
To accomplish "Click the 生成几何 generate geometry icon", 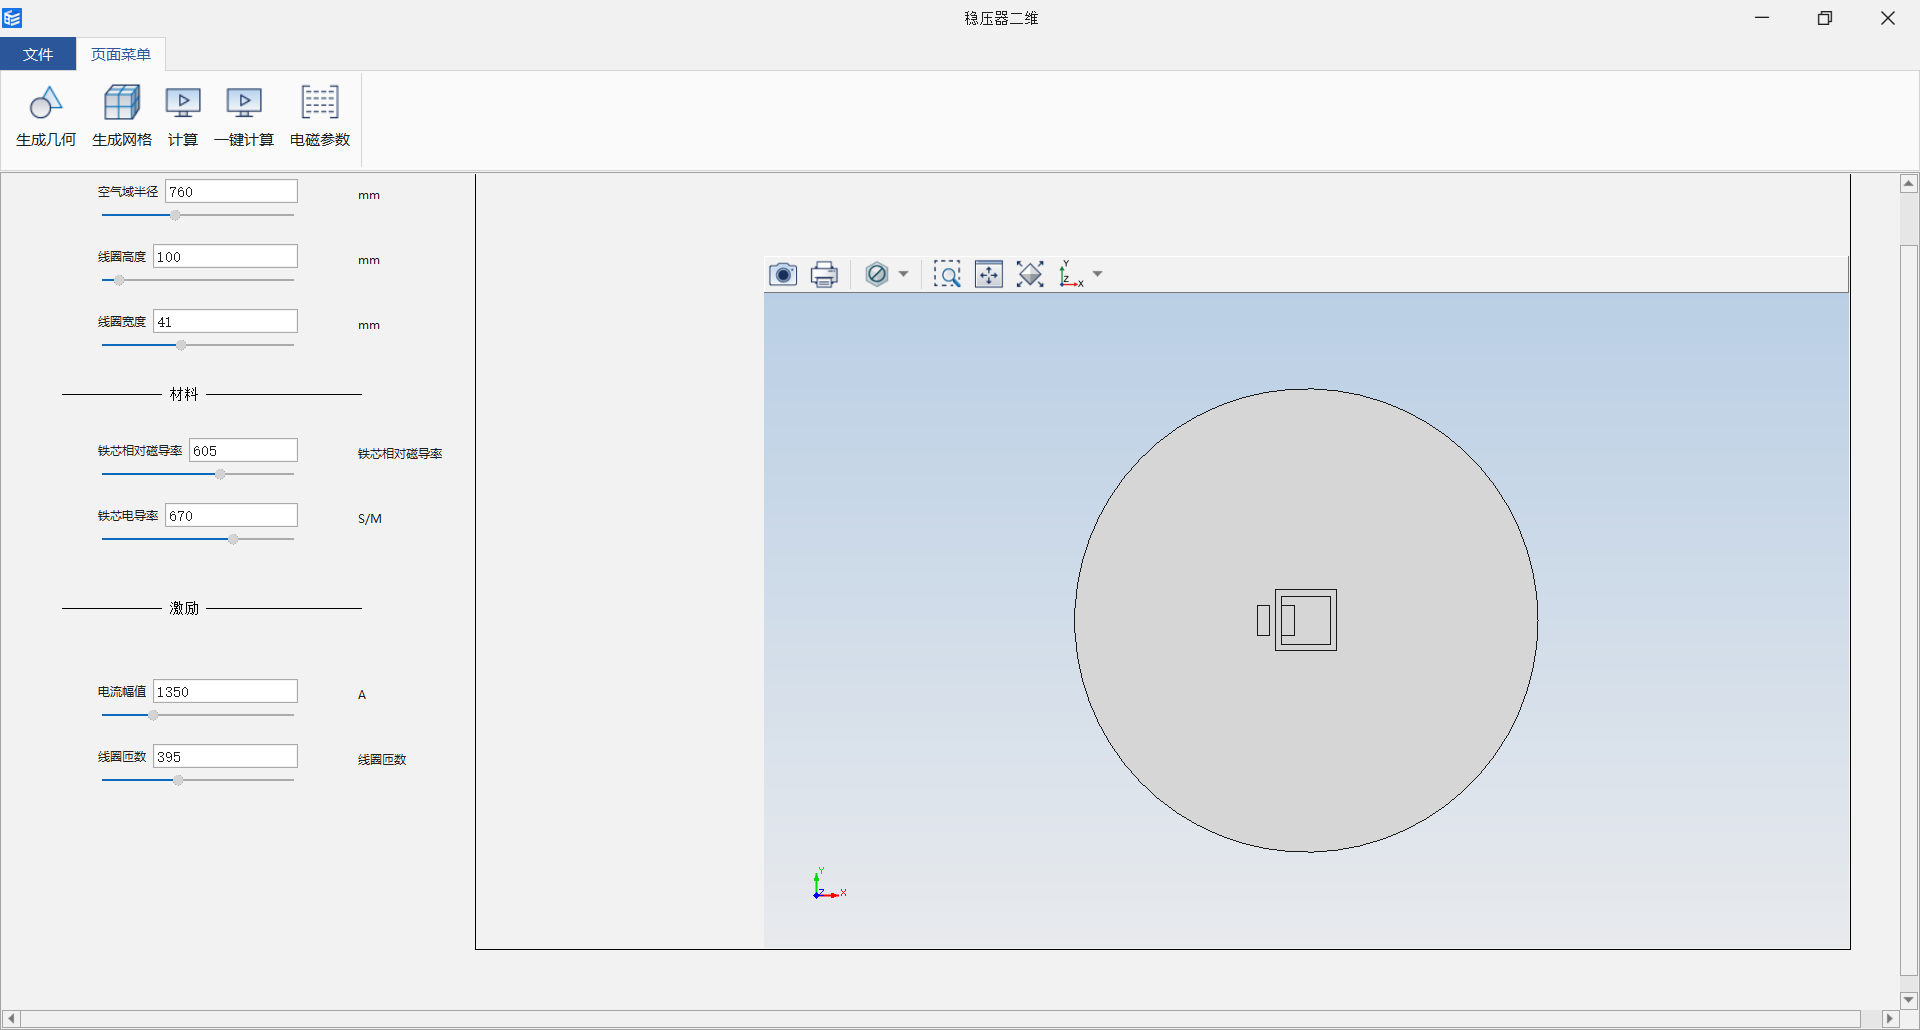I will click(x=46, y=102).
